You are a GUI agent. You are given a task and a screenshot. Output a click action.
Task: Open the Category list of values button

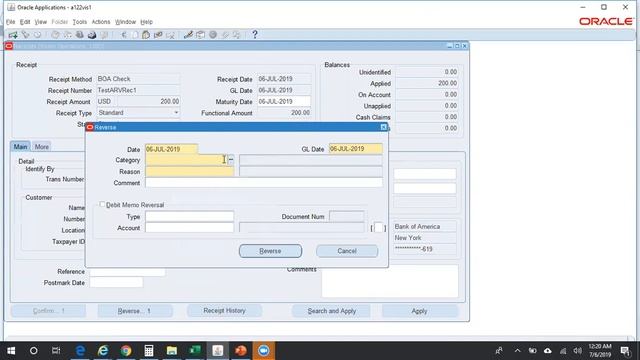click(231, 160)
